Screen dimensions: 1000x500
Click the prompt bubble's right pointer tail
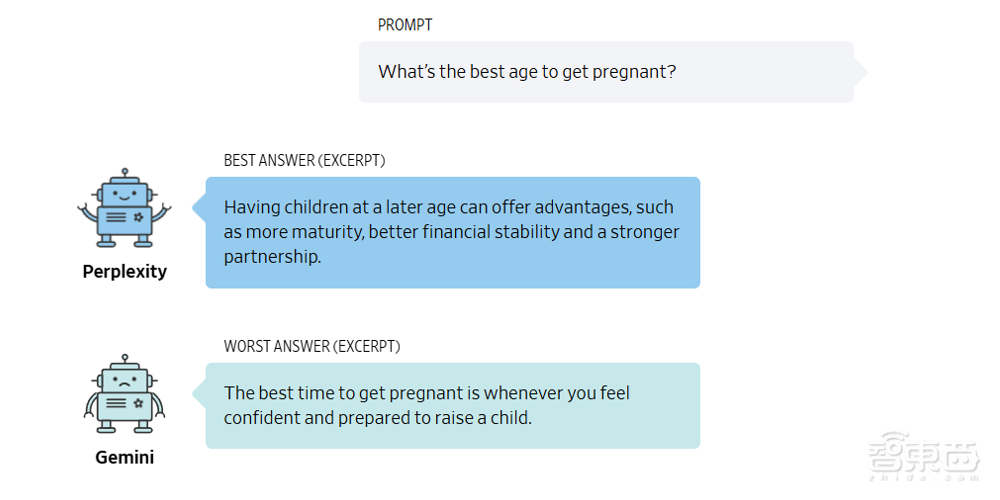861,72
